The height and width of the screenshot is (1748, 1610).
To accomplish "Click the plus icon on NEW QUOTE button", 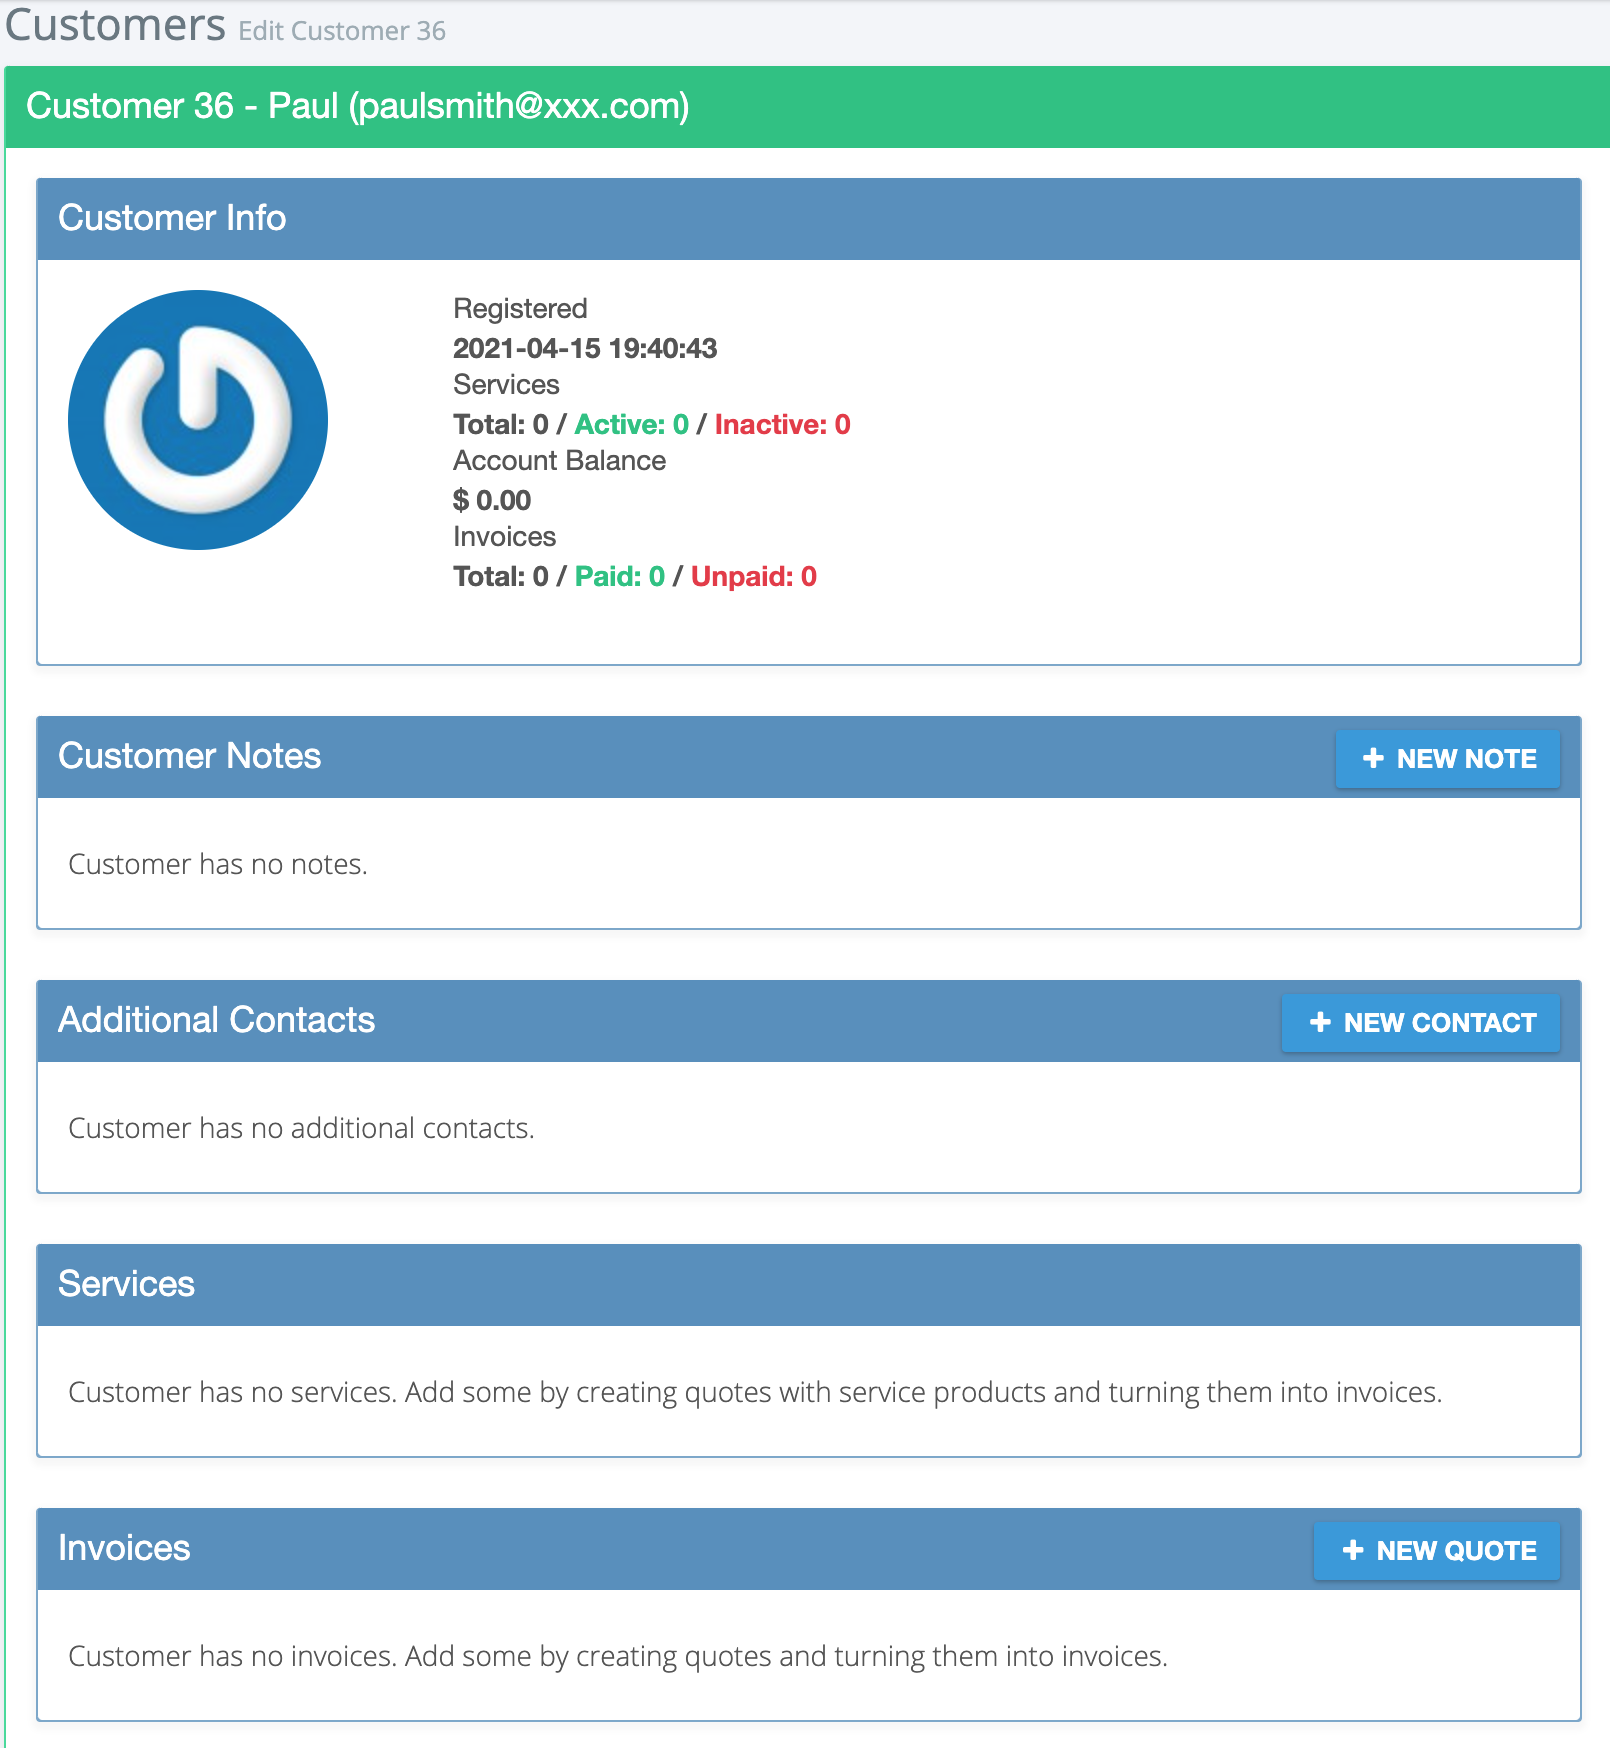I will point(1353,1551).
